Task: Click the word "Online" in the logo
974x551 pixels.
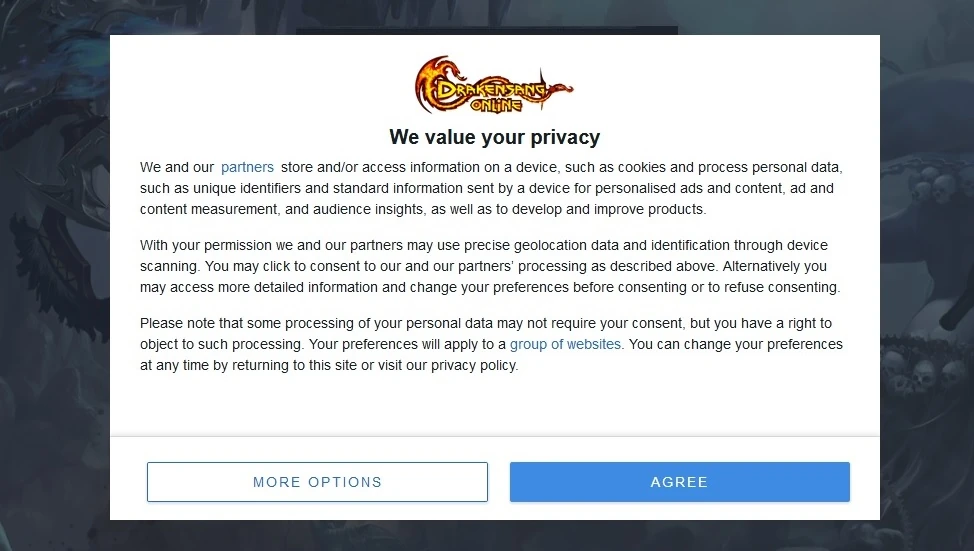Action: pos(496,103)
